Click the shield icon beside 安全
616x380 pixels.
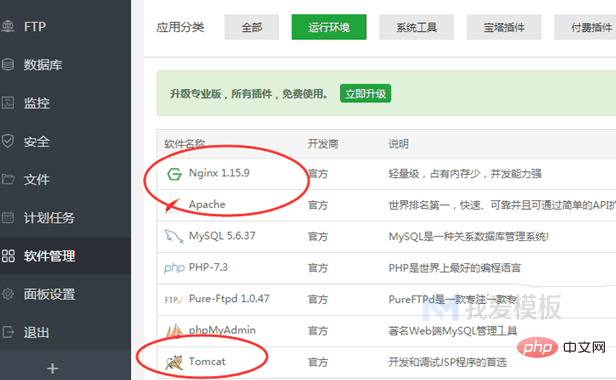coord(7,141)
